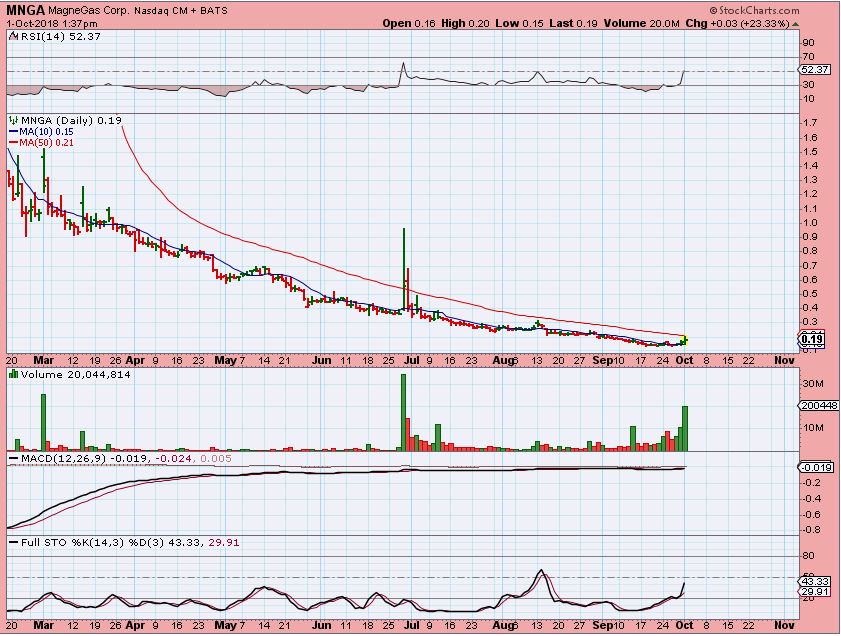Click the RSI(14) 52.37 indicator label

(61, 36)
